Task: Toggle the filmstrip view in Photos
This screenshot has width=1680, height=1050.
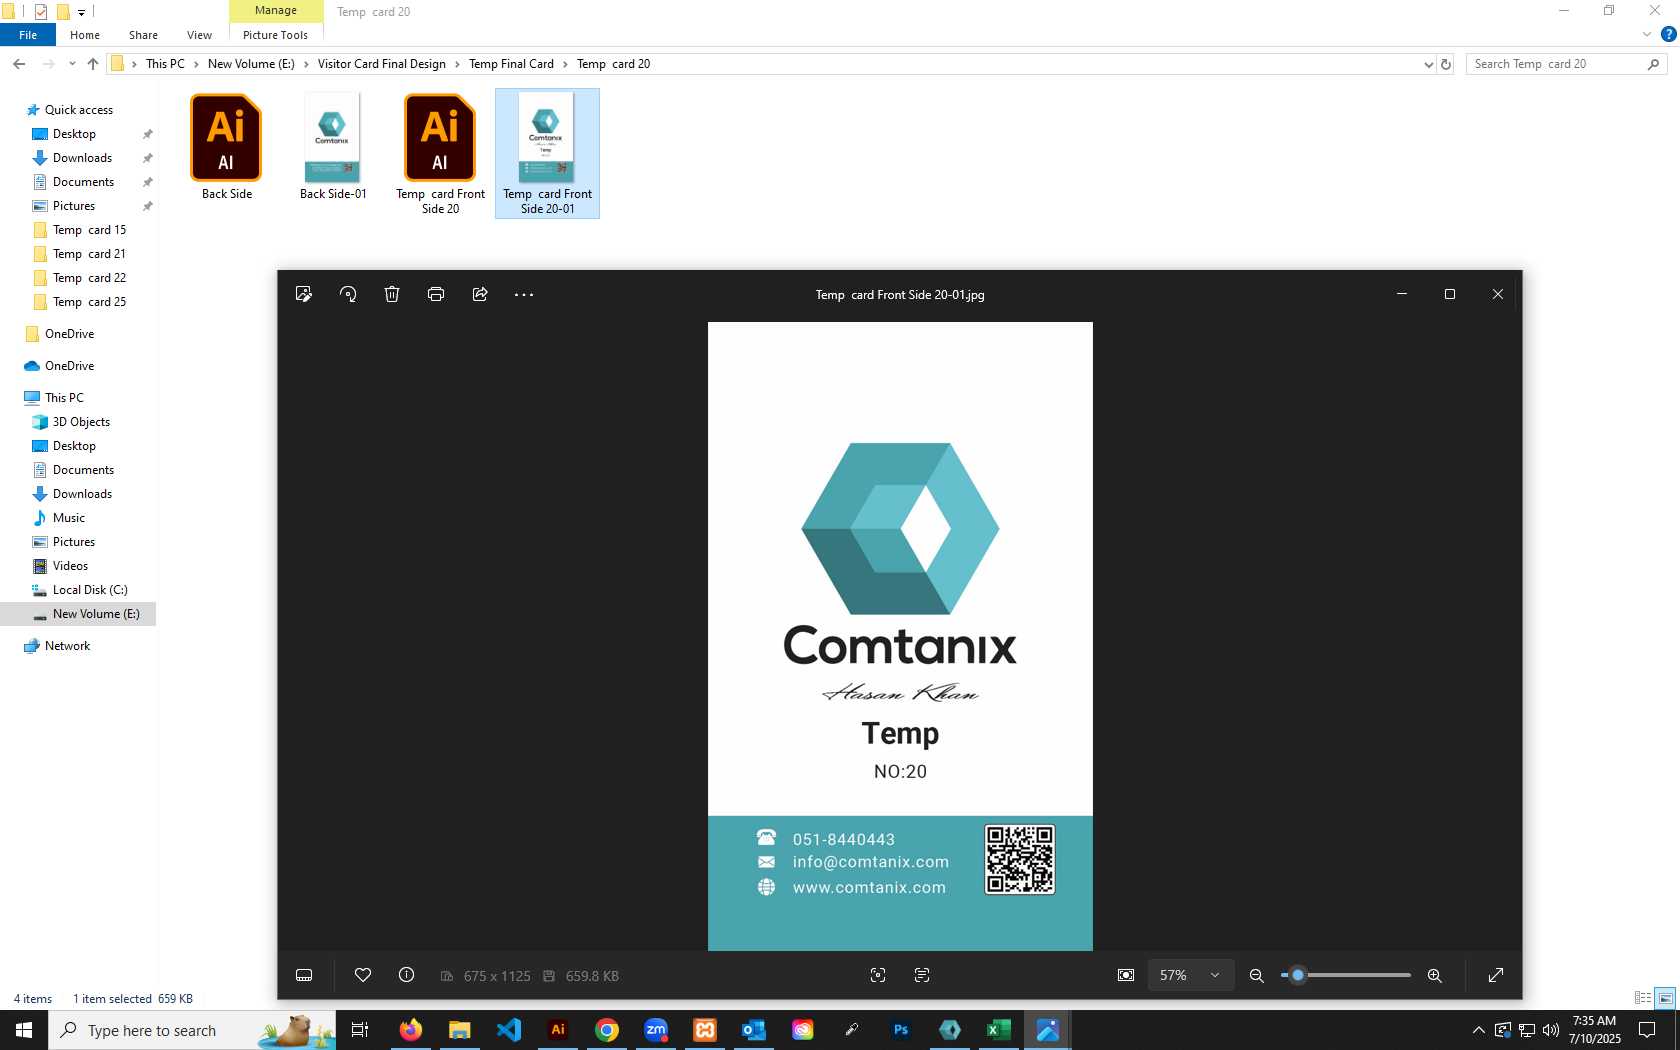Action: tap(304, 975)
